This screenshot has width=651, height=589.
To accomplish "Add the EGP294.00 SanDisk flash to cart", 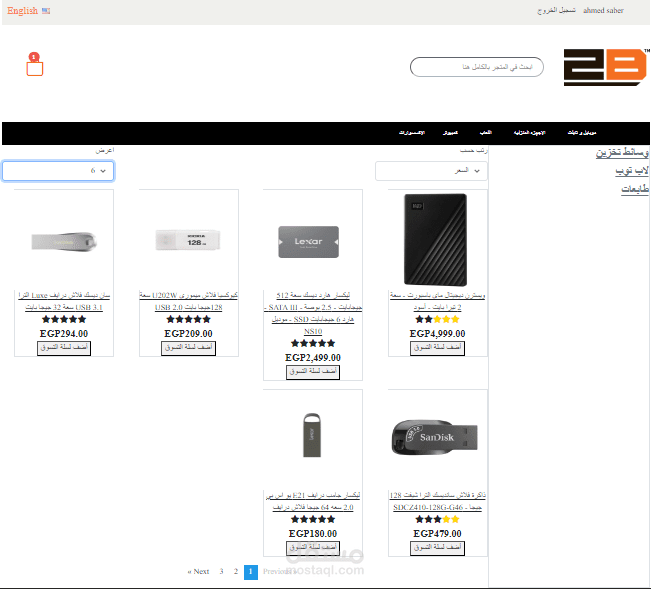I will tap(64, 348).
